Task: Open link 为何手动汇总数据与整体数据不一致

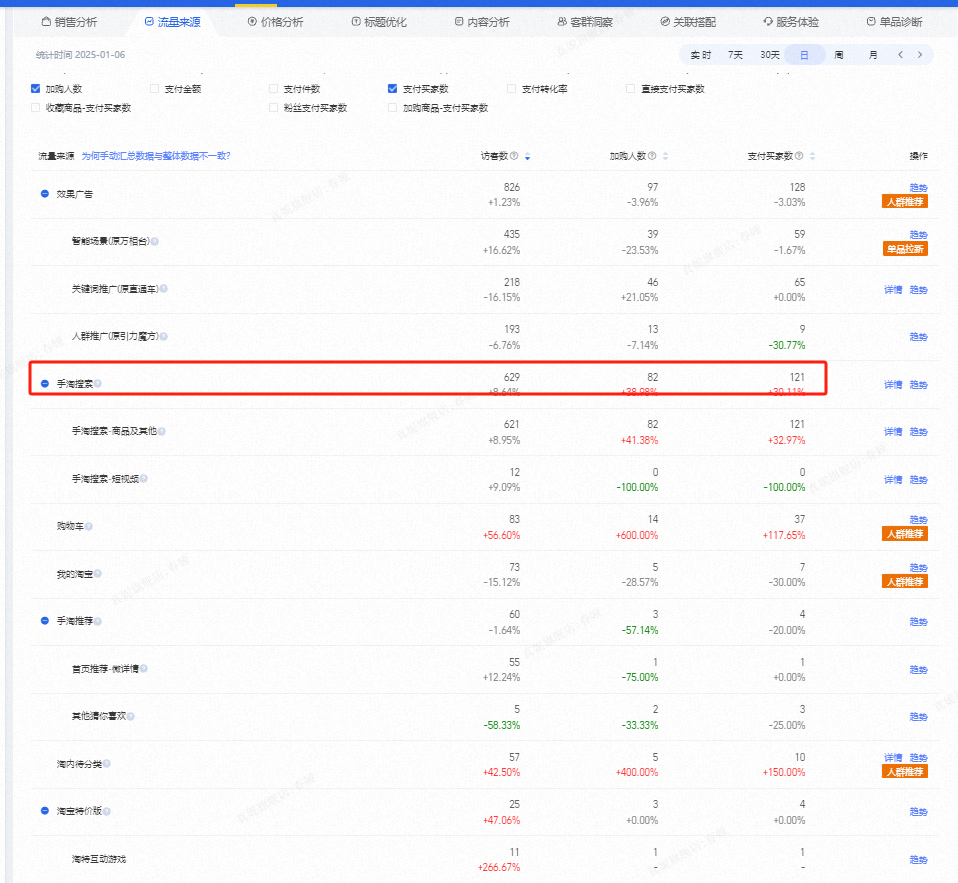Action: (155, 156)
